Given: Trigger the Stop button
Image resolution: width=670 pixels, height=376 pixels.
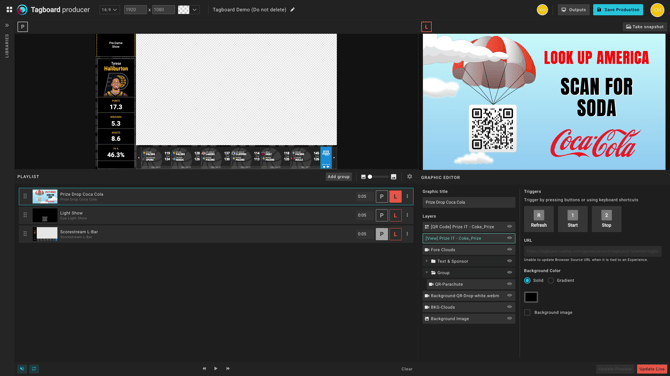Looking at the screenshot, I should pyautogui.click(x=606, y=219).
